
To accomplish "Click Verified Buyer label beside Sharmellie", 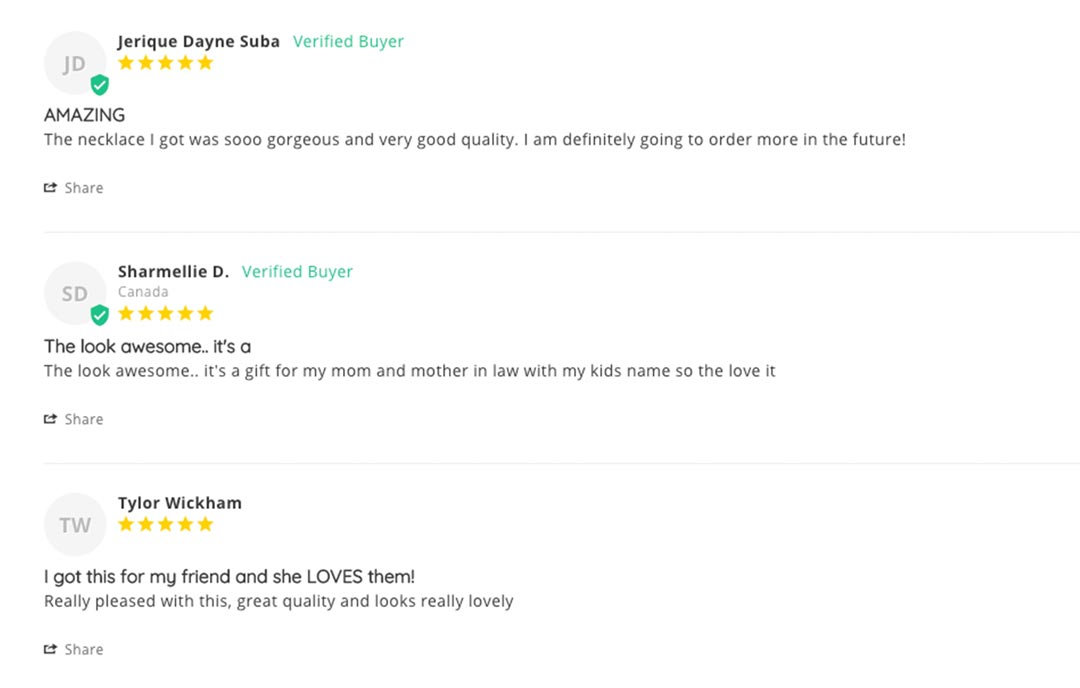I will coord(297,271).
